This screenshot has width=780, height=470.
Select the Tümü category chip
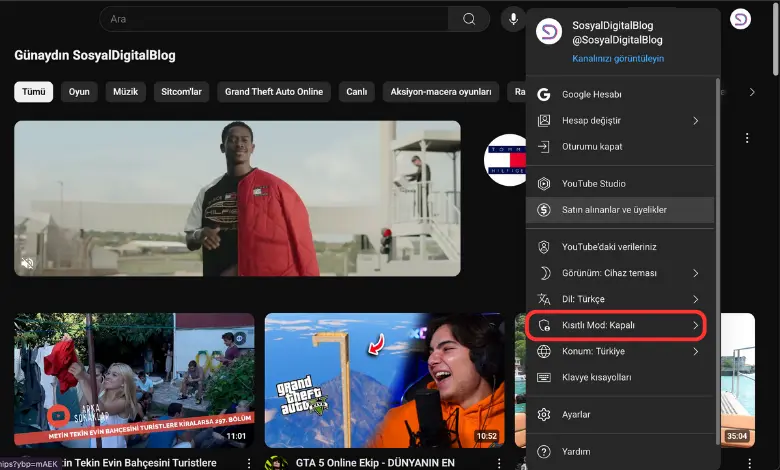pyautogui.click(x=33, y=92)
